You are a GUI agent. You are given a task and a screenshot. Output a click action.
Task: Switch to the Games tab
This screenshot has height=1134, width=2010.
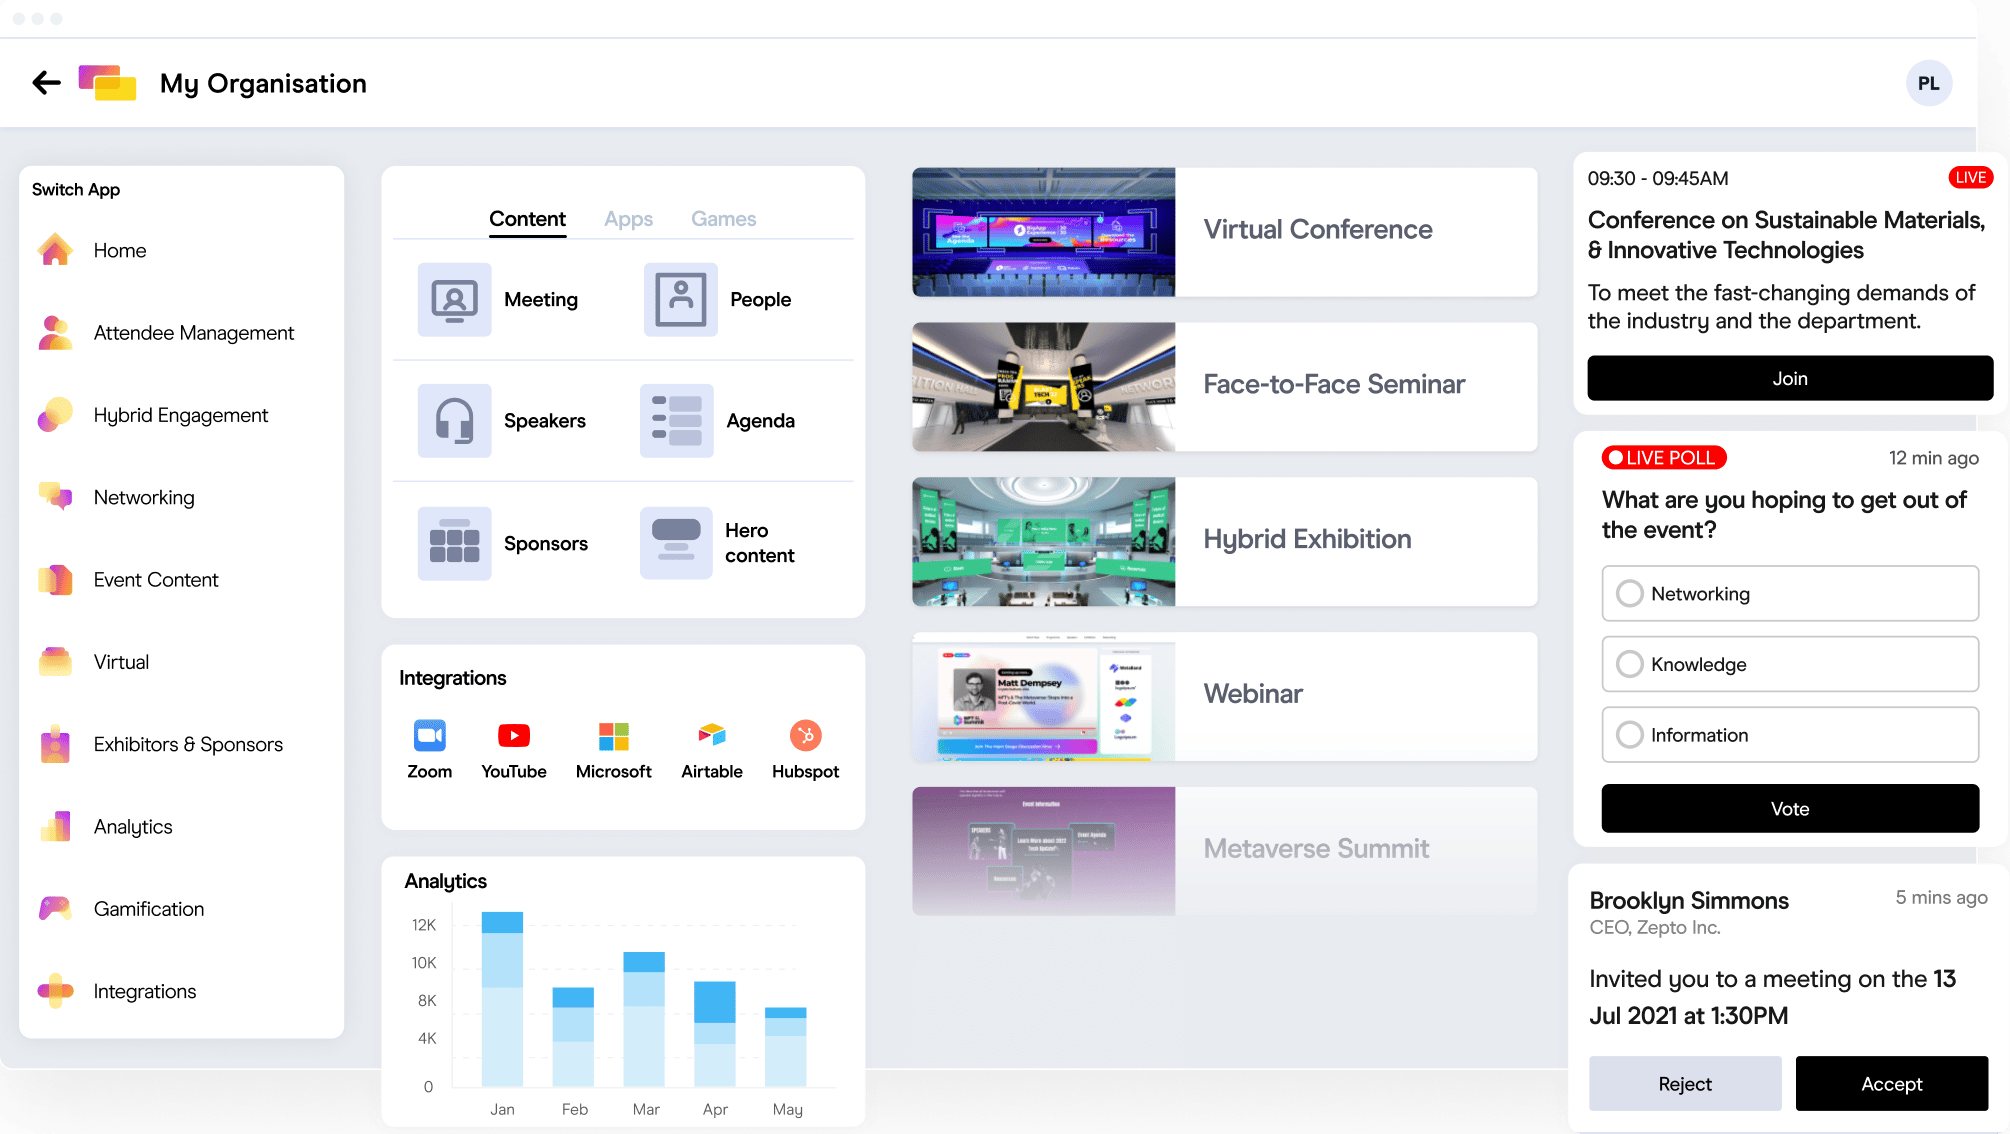[725, 218]
